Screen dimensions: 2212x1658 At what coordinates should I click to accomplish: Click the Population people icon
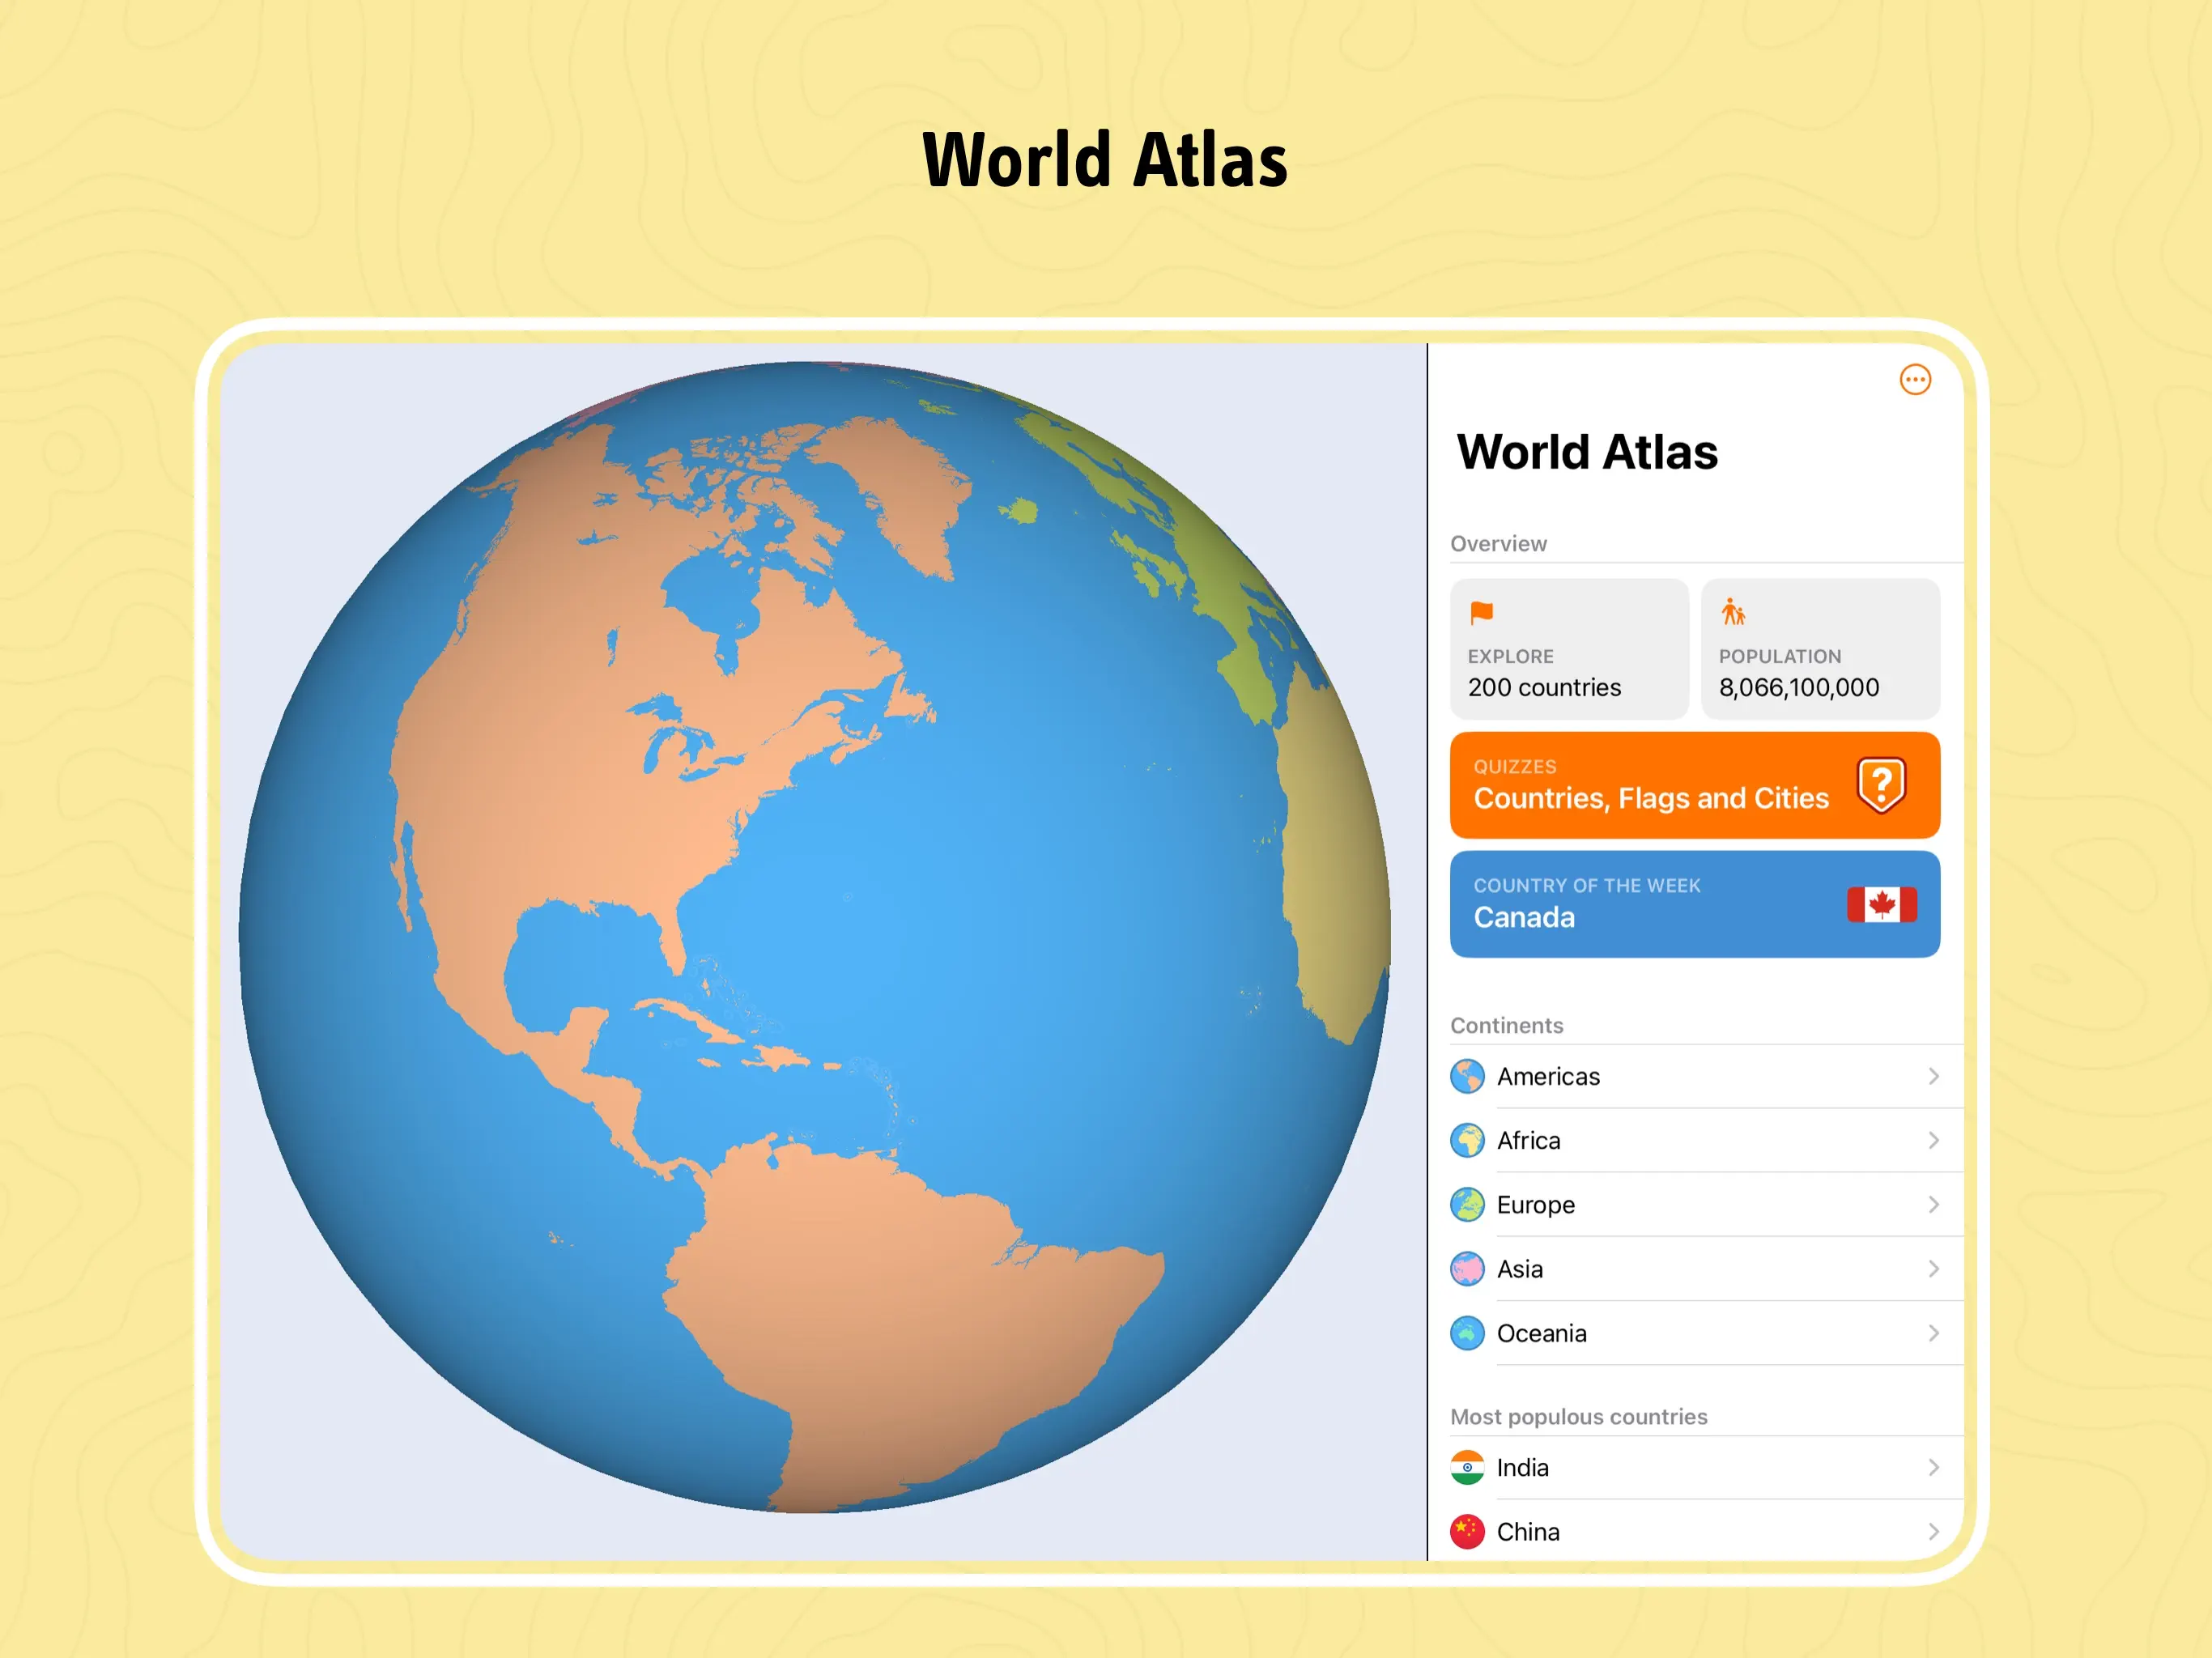1732,612
